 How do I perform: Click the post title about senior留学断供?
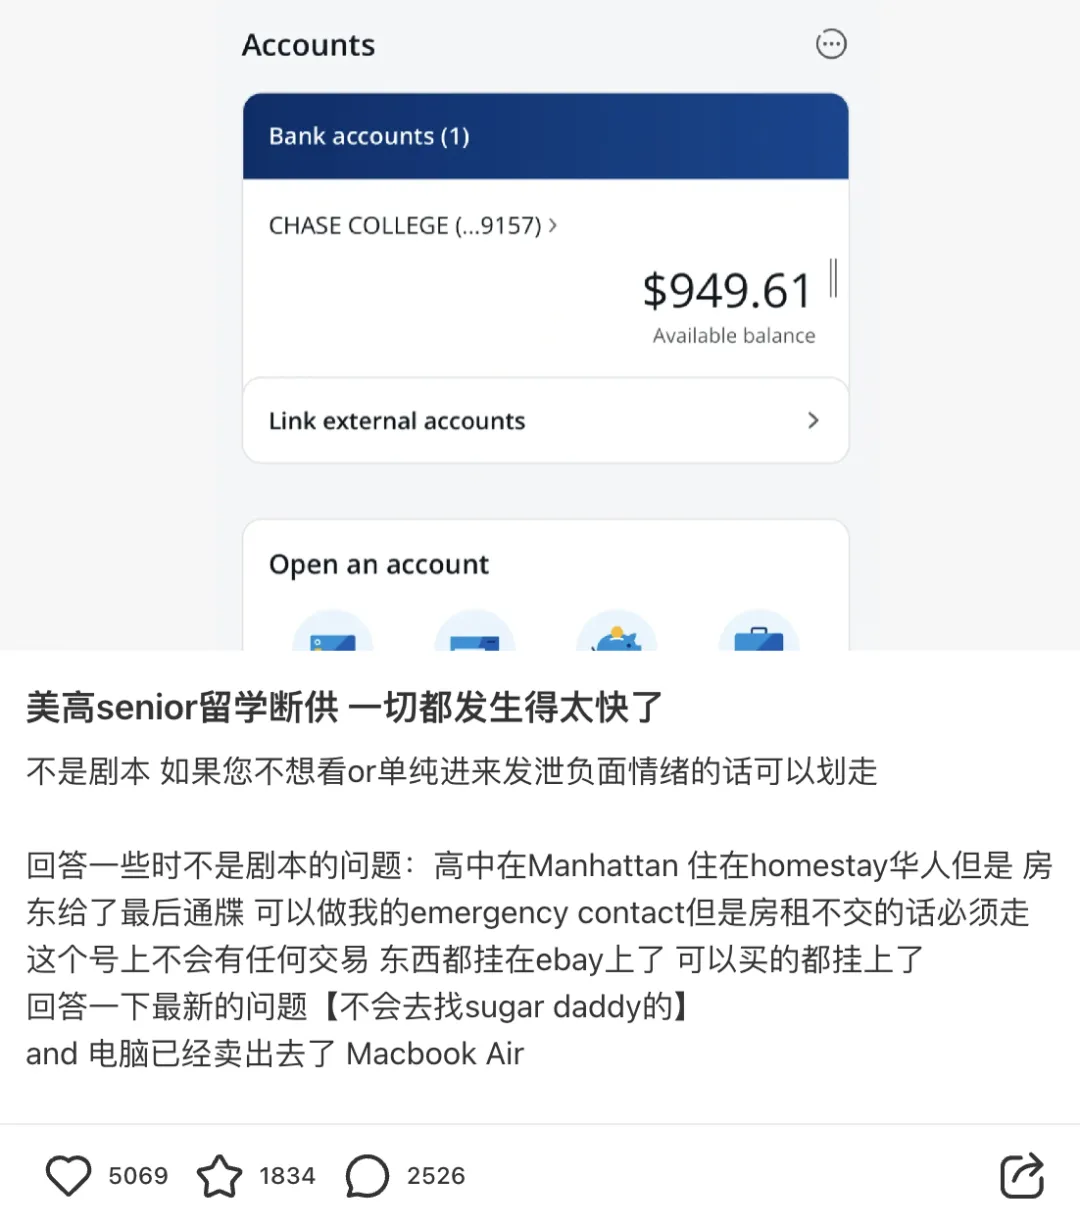coord(344,707)
